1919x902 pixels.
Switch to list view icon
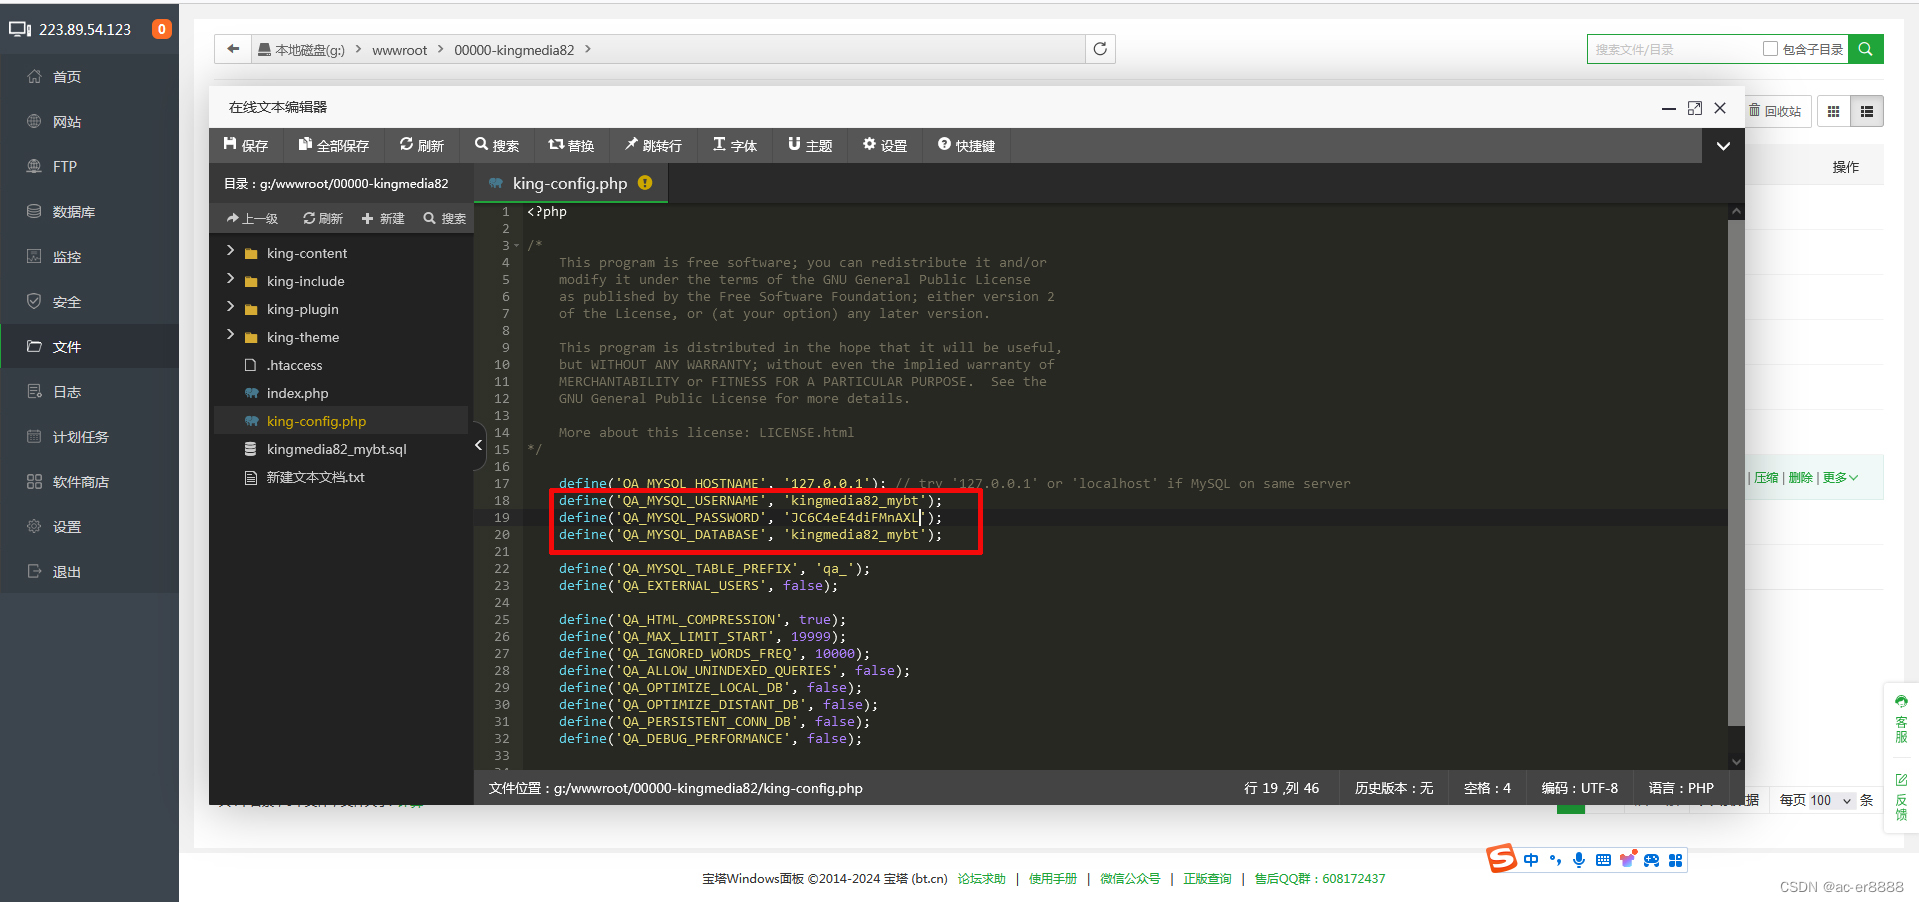(1867, 111)
